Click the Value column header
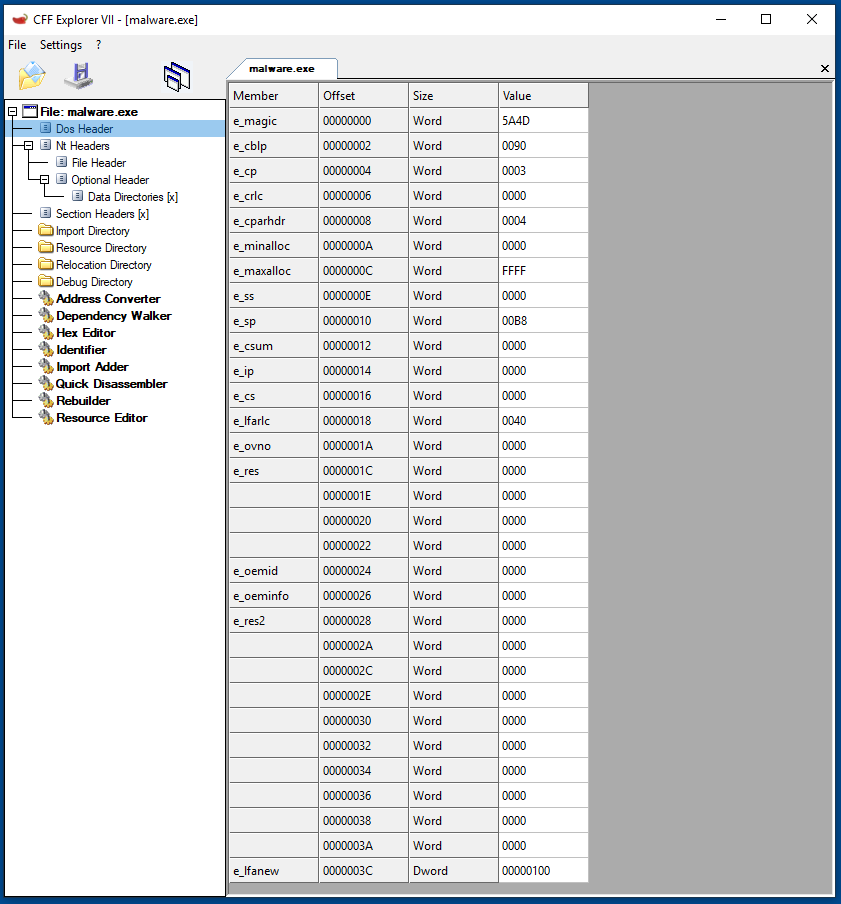The image size is (841, 904). [x=544, y=96]
